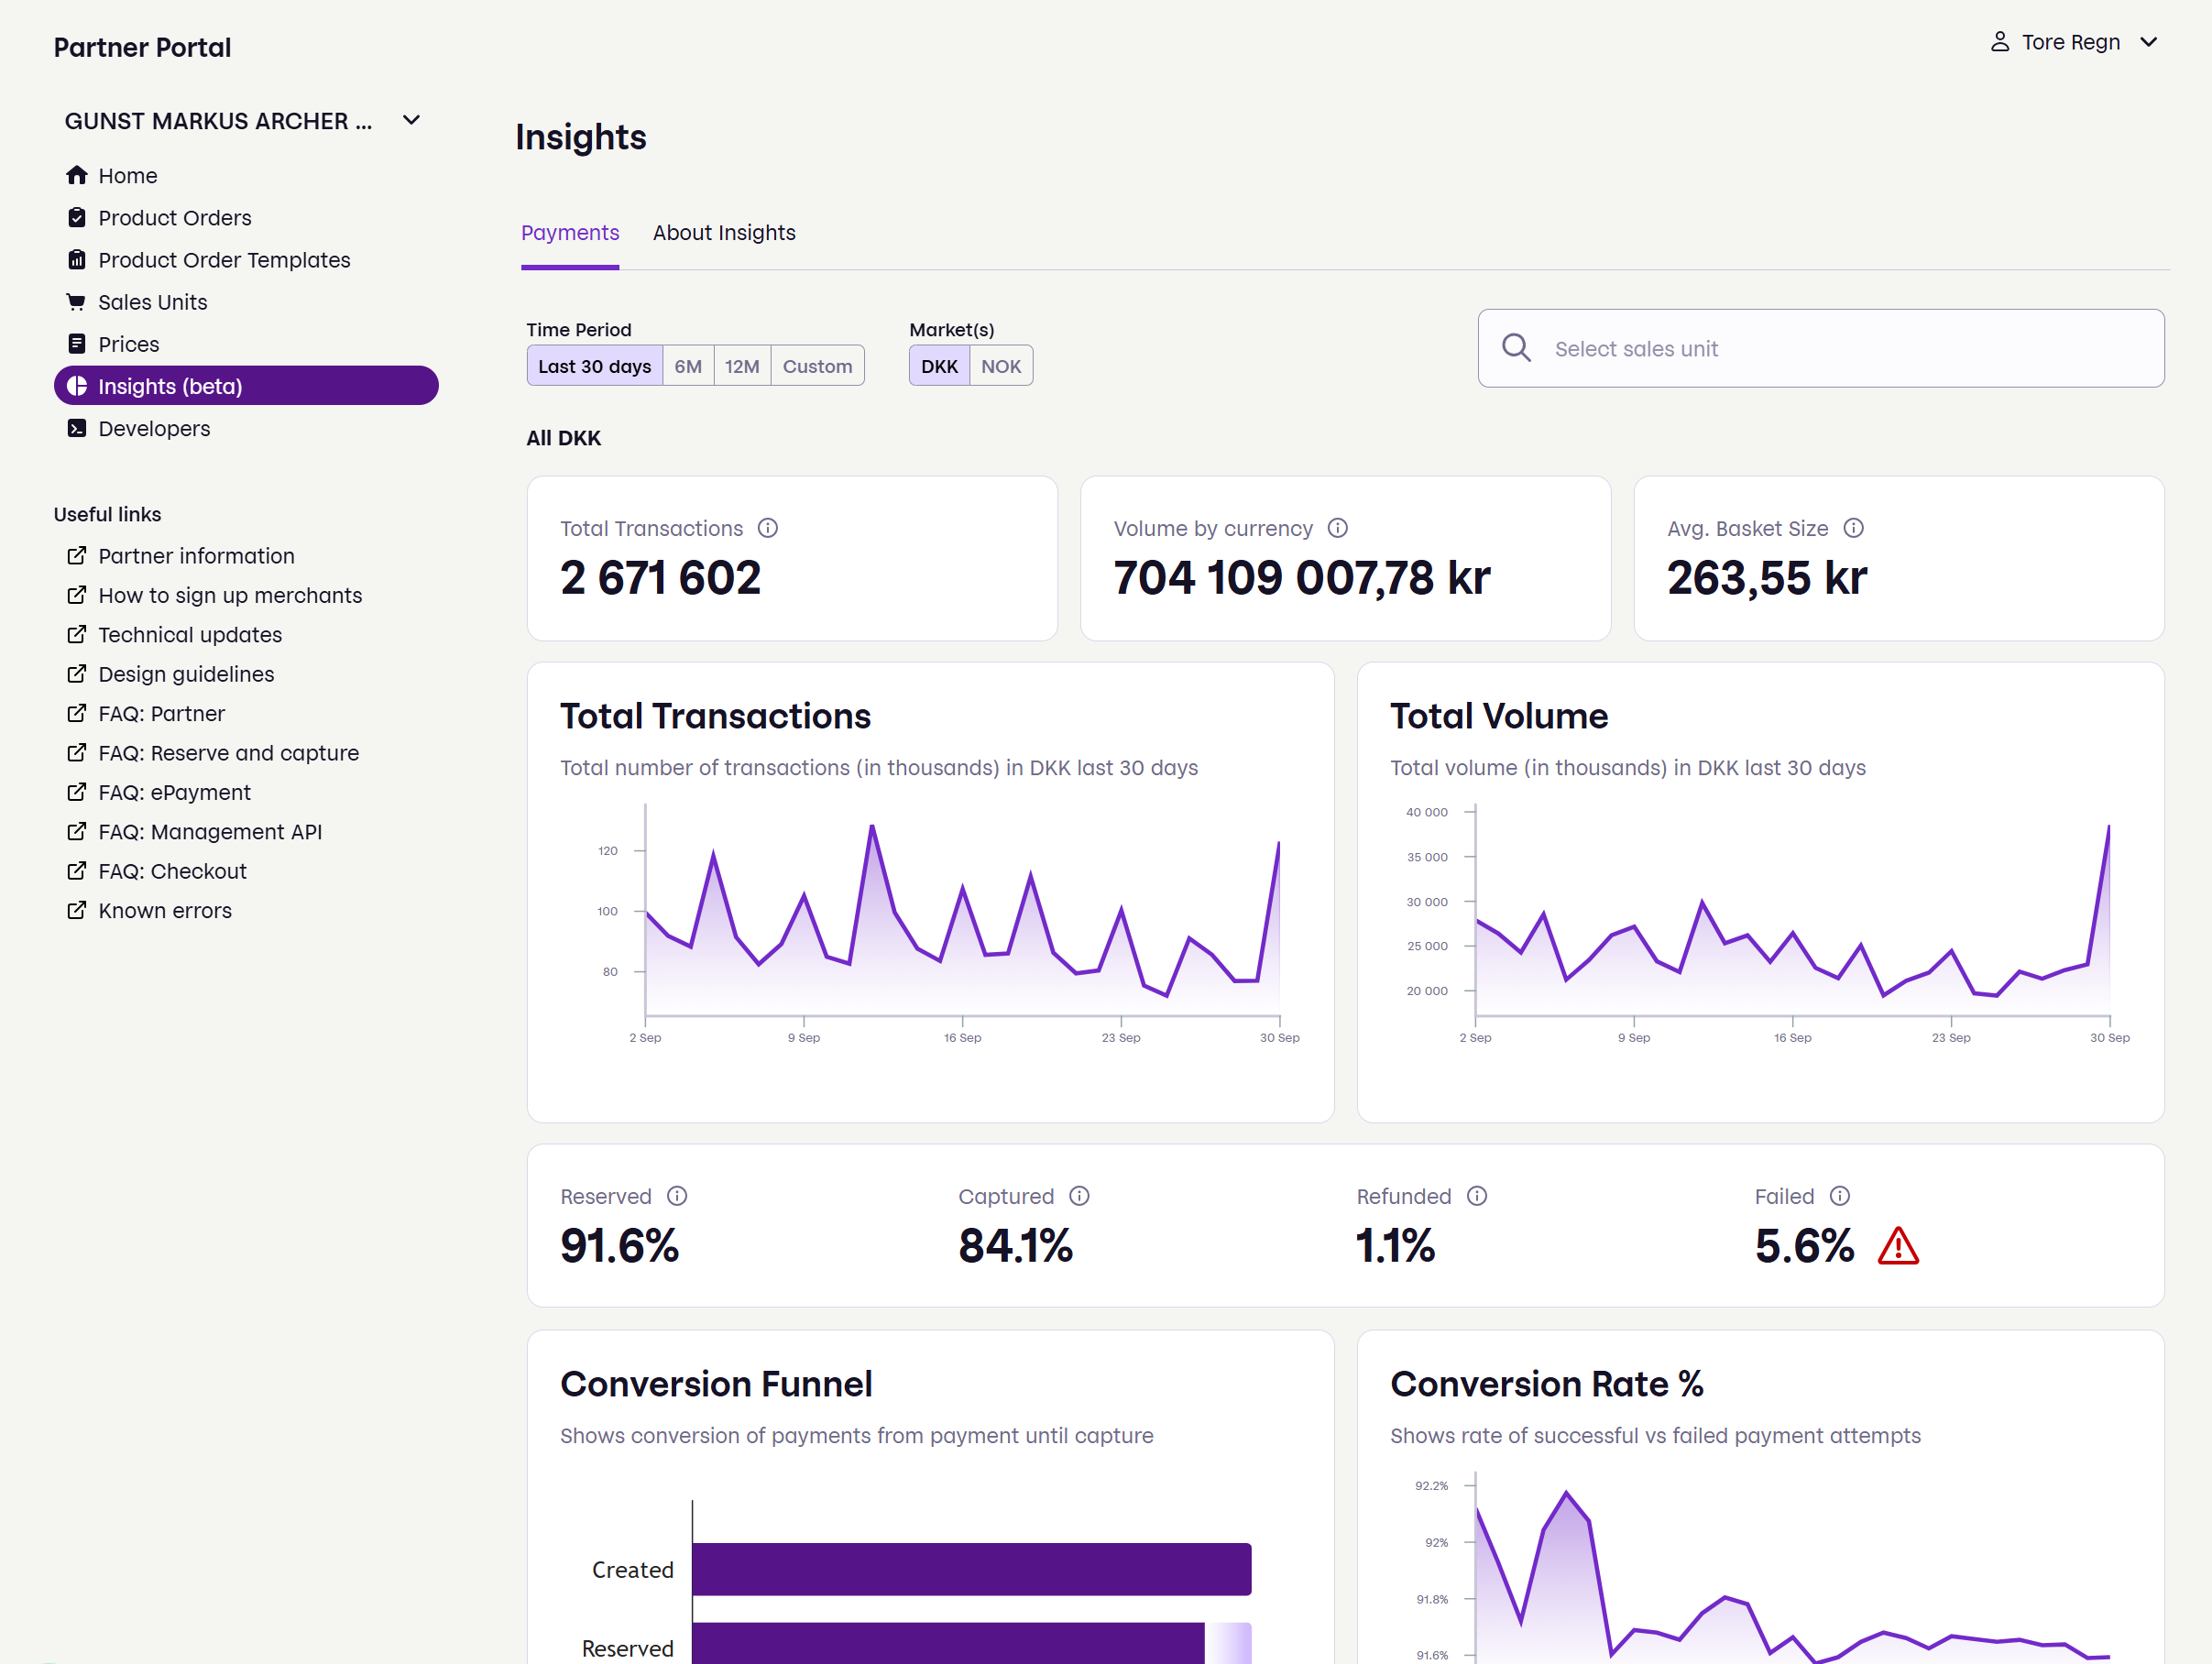
Task: Select the 6M time period
Action: pyautogui.click(x=687, y=366)
